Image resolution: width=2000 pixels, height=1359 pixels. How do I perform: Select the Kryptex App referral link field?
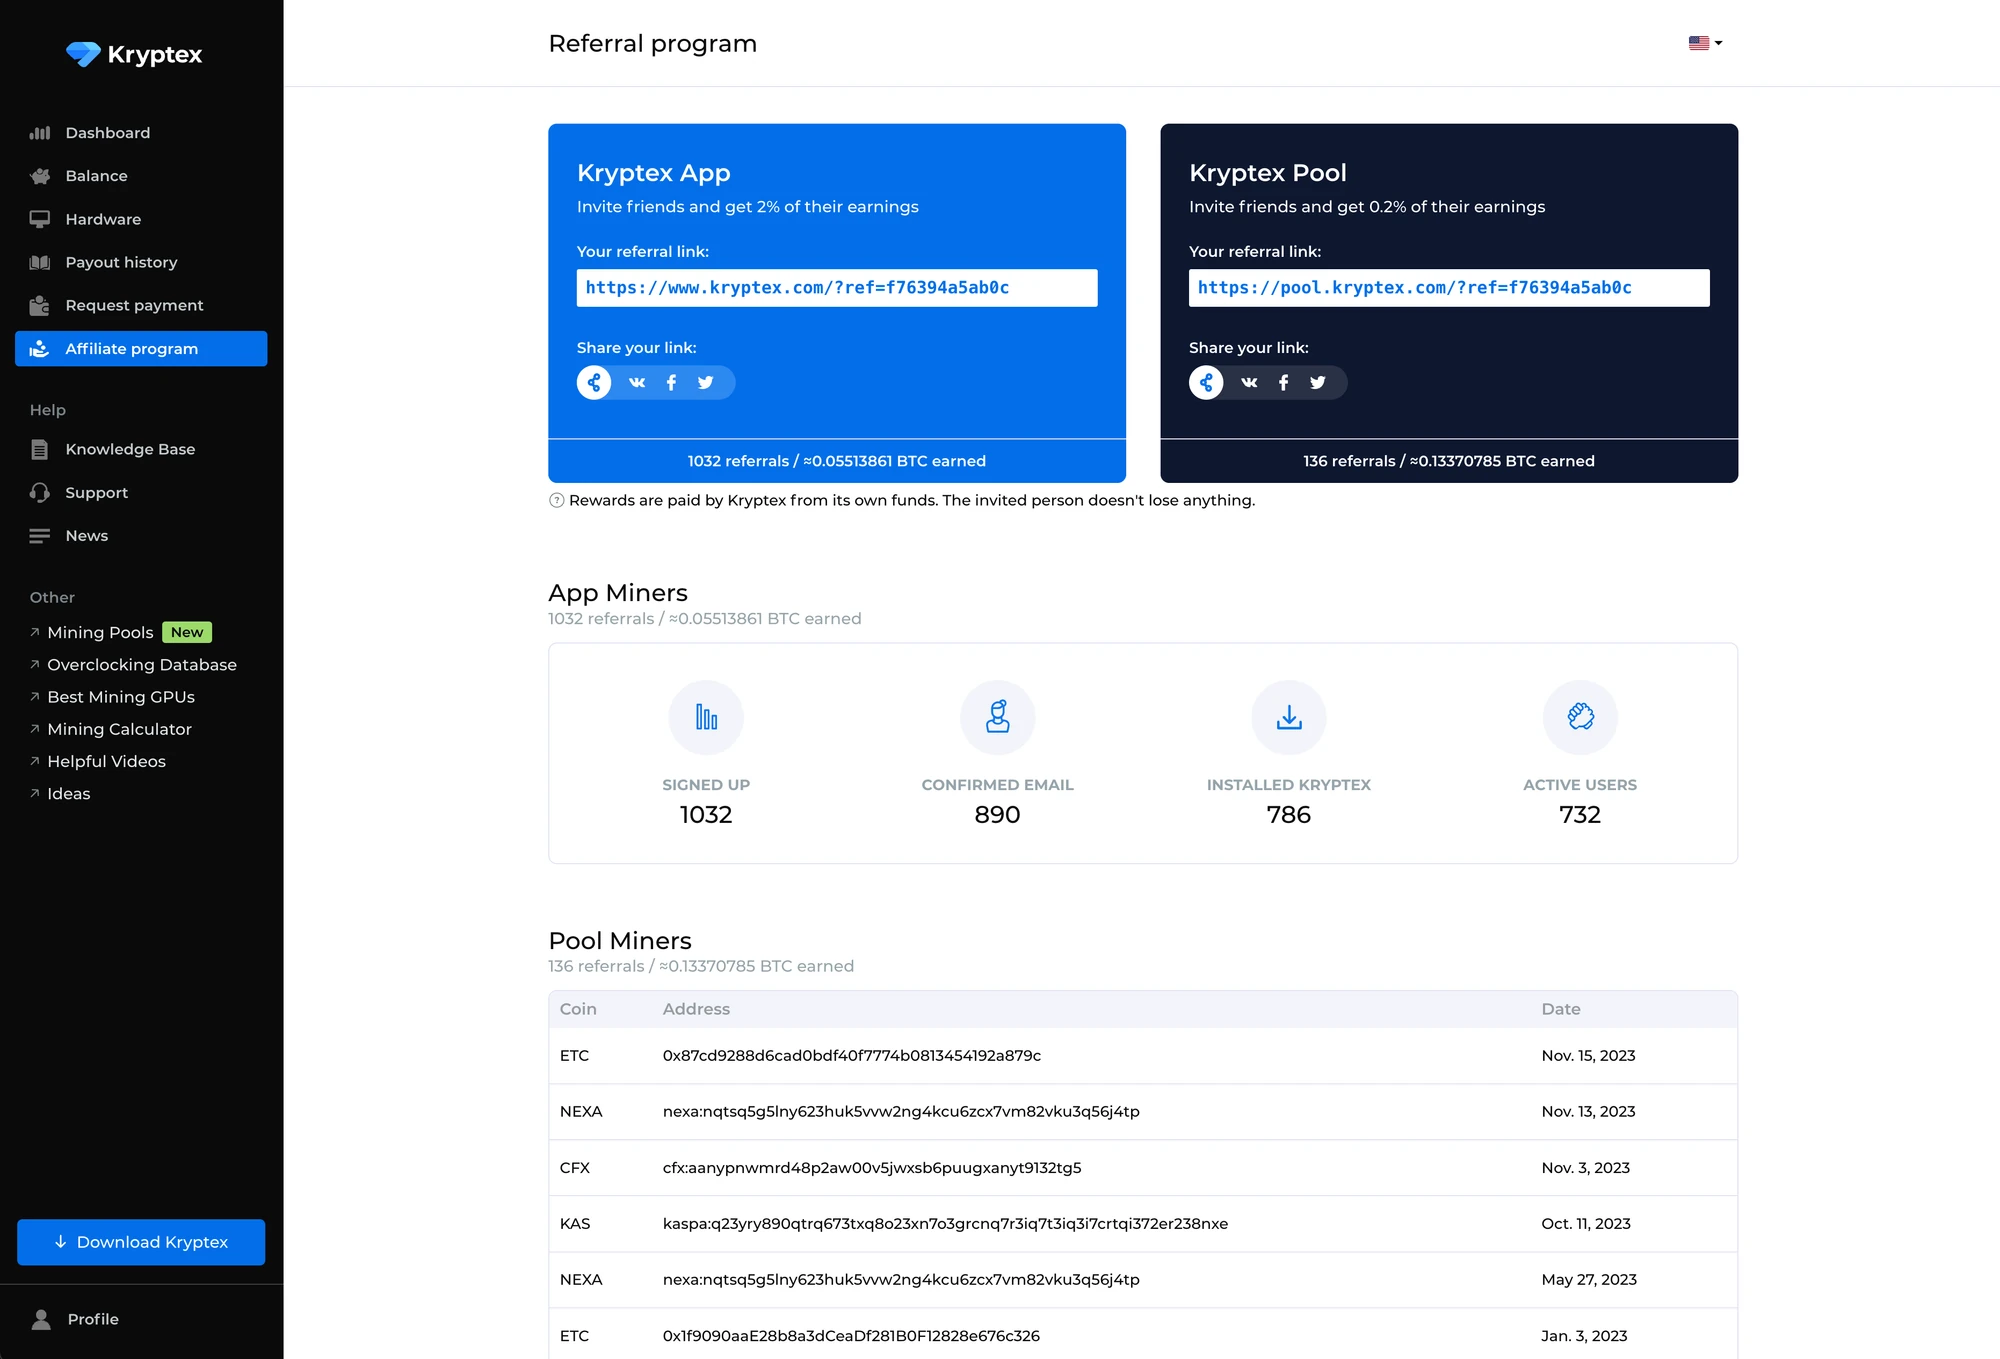pyautogui.click(x=836, y=288)
